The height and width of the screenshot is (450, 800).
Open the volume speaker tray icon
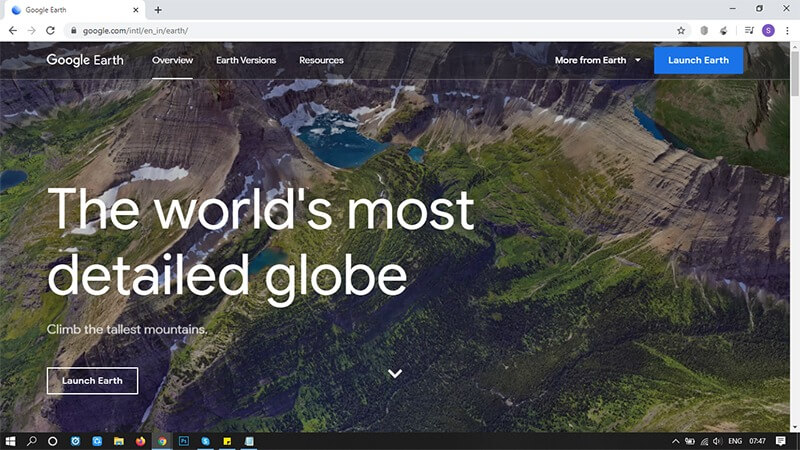pos(717,441)
